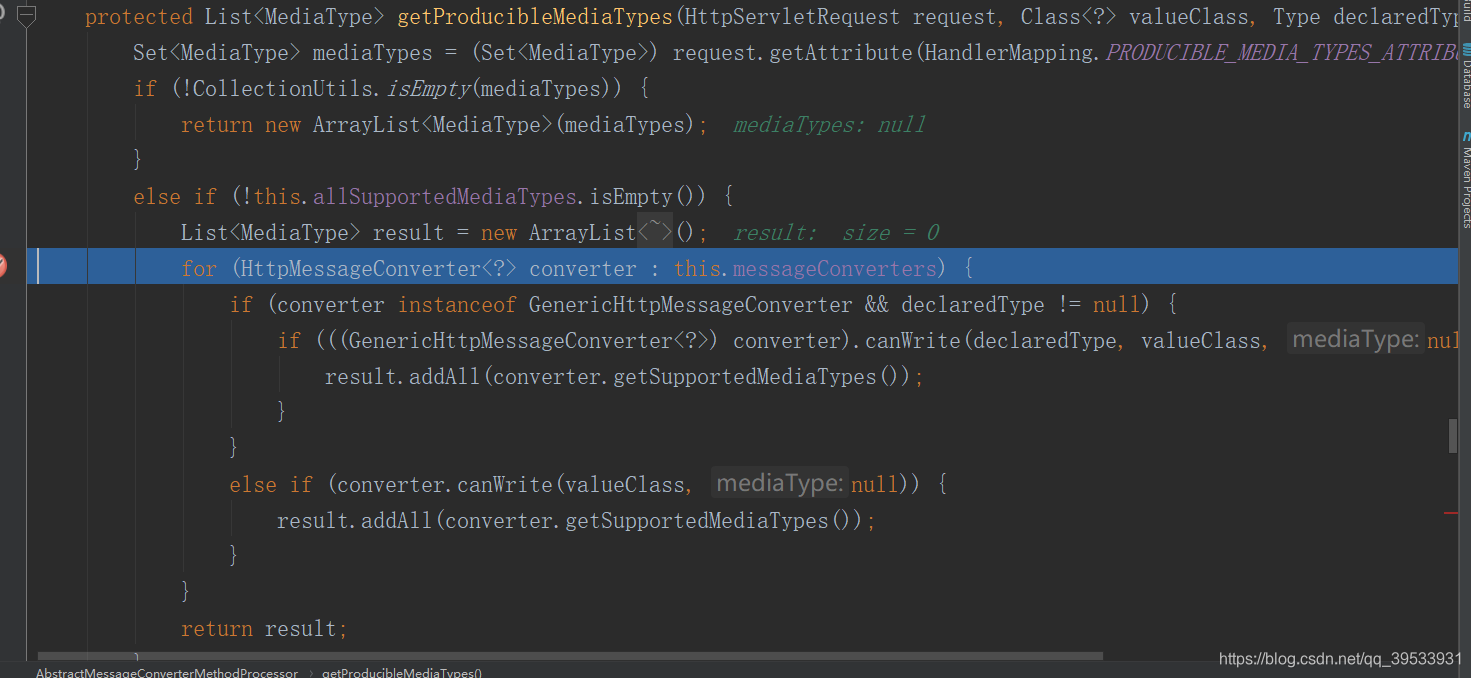1471x678 pixels.
Task: Click the 'return result;' statement
Action: [x=264, y=629]
